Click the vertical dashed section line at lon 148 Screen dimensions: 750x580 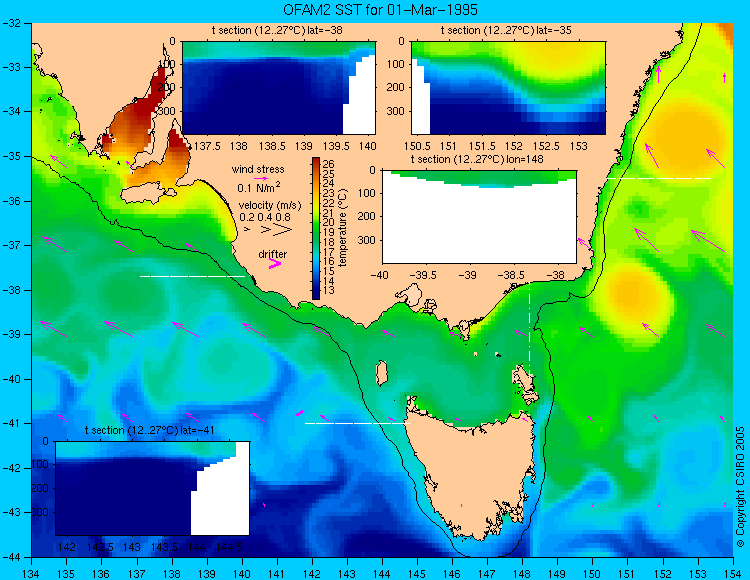point(529,330)
